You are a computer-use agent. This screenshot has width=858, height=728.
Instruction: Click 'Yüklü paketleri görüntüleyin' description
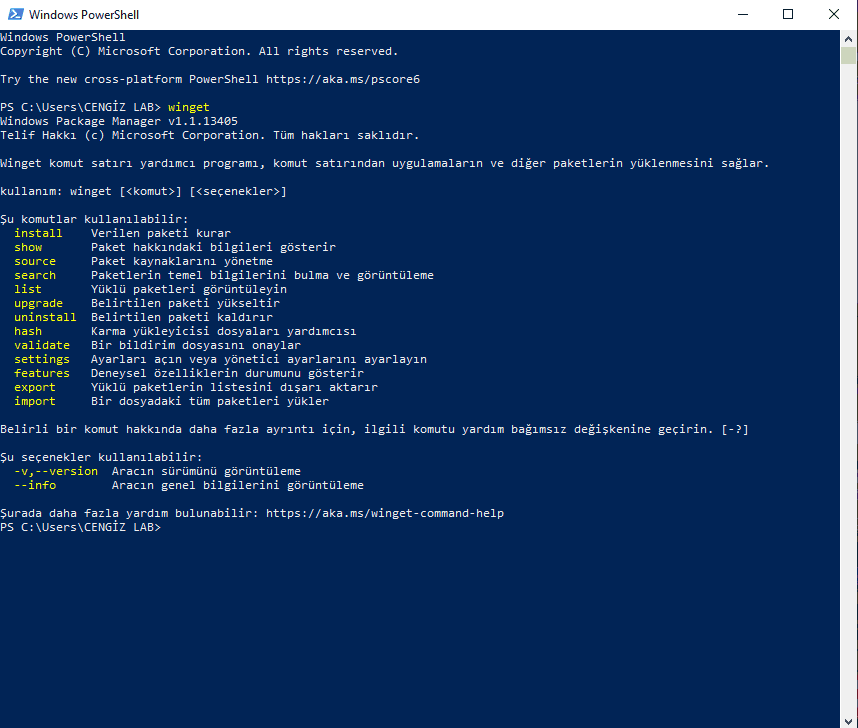click(189, 290)
